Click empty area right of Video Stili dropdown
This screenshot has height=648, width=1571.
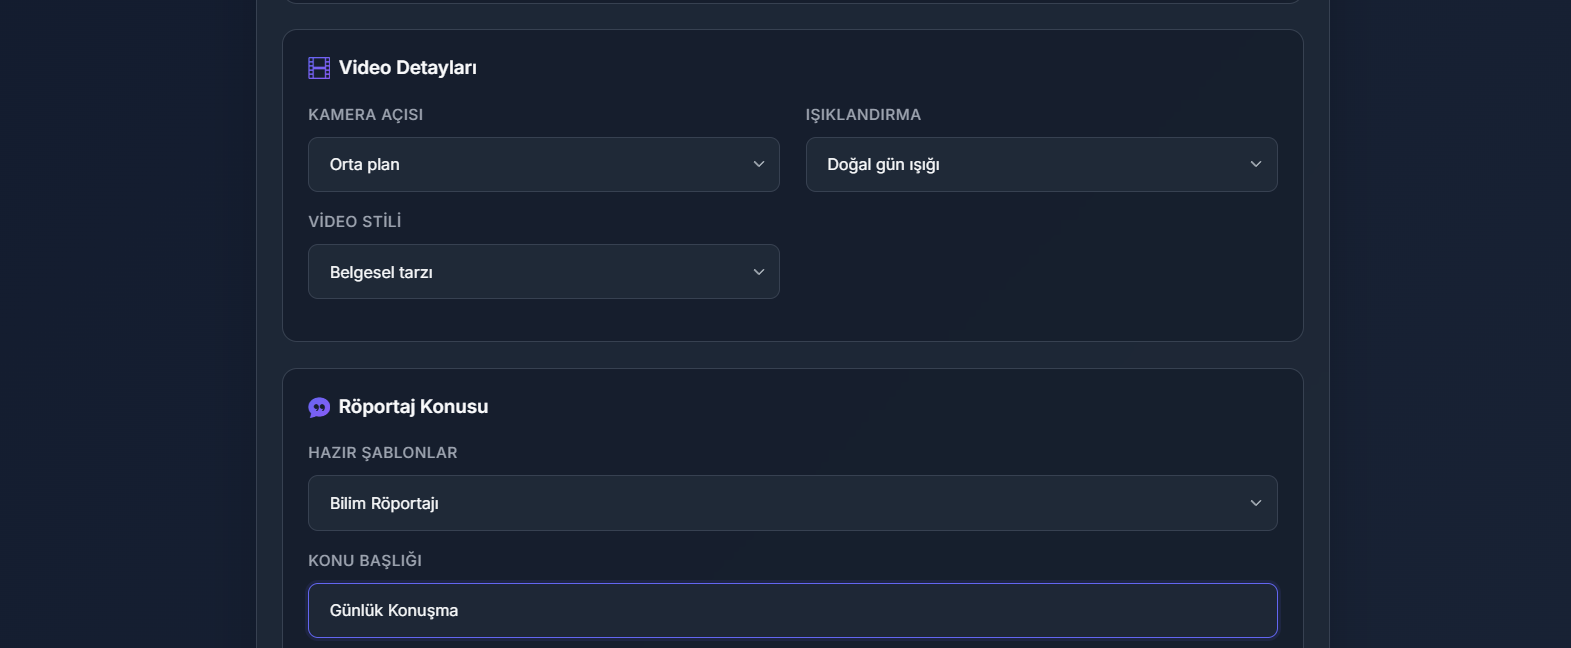pos(1041,272)
